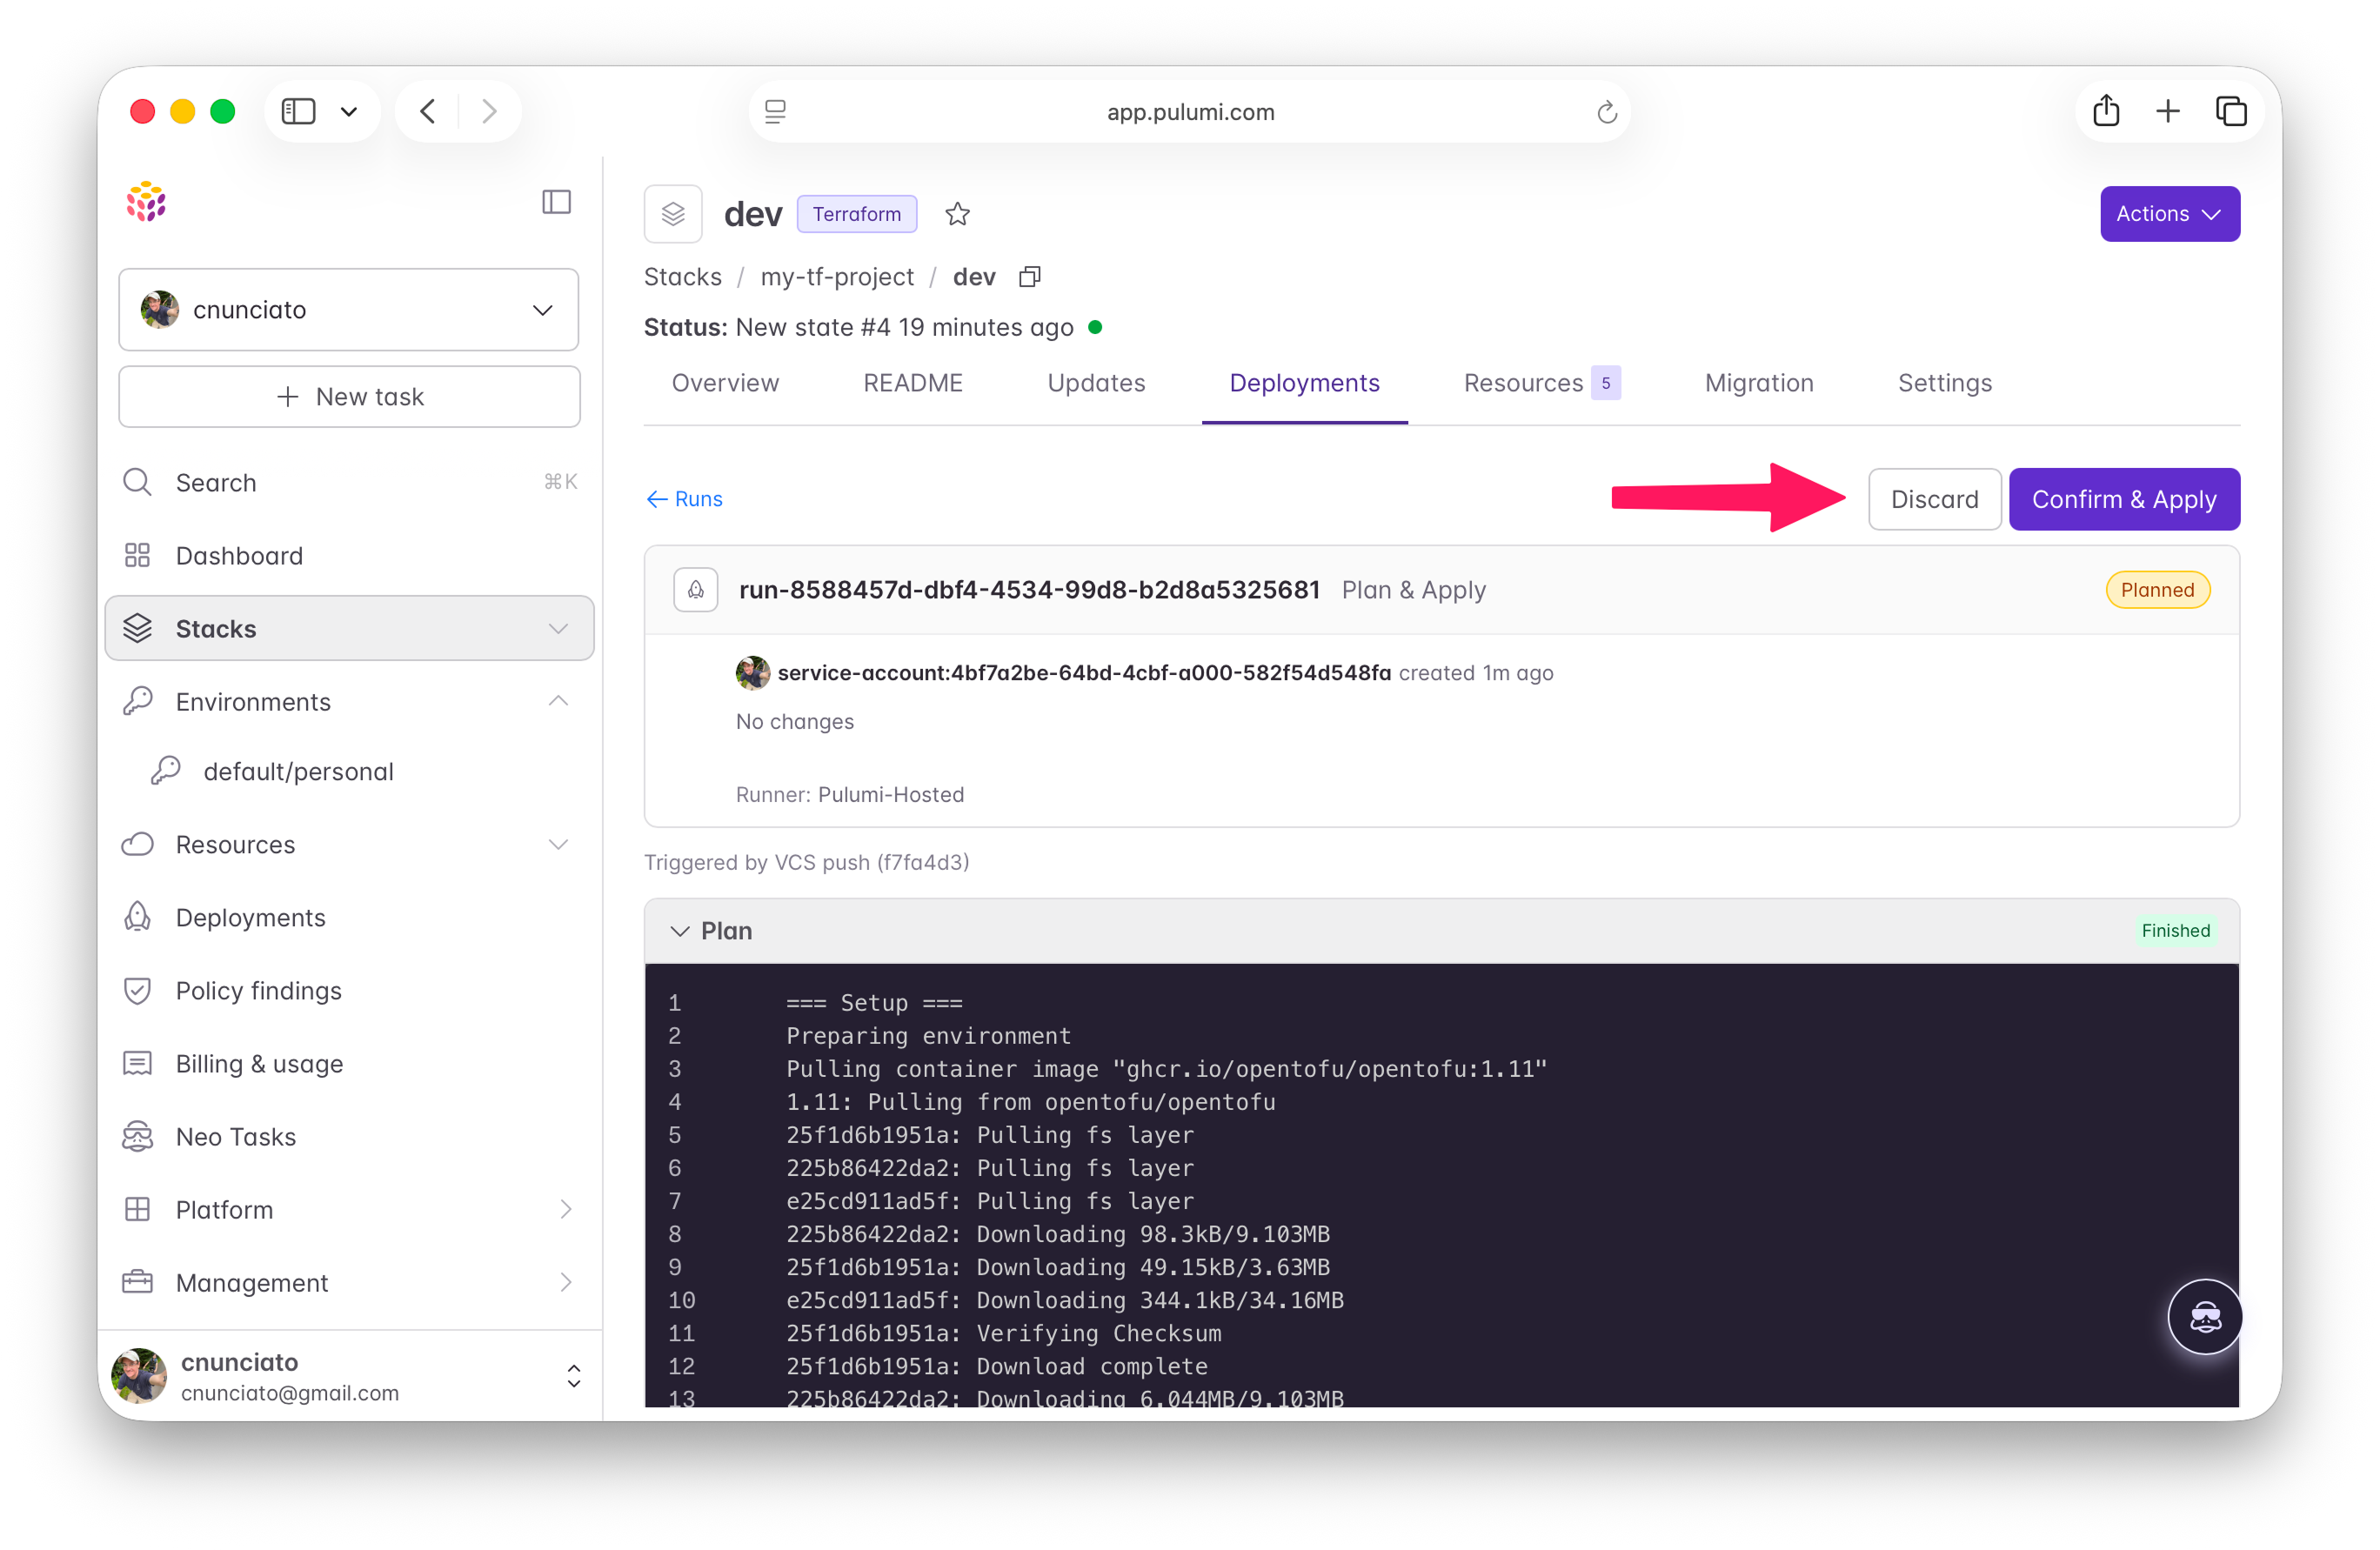2380x1550 pixels.
Task: Click log line "Preparing environment"
Action: [928, 1036]
